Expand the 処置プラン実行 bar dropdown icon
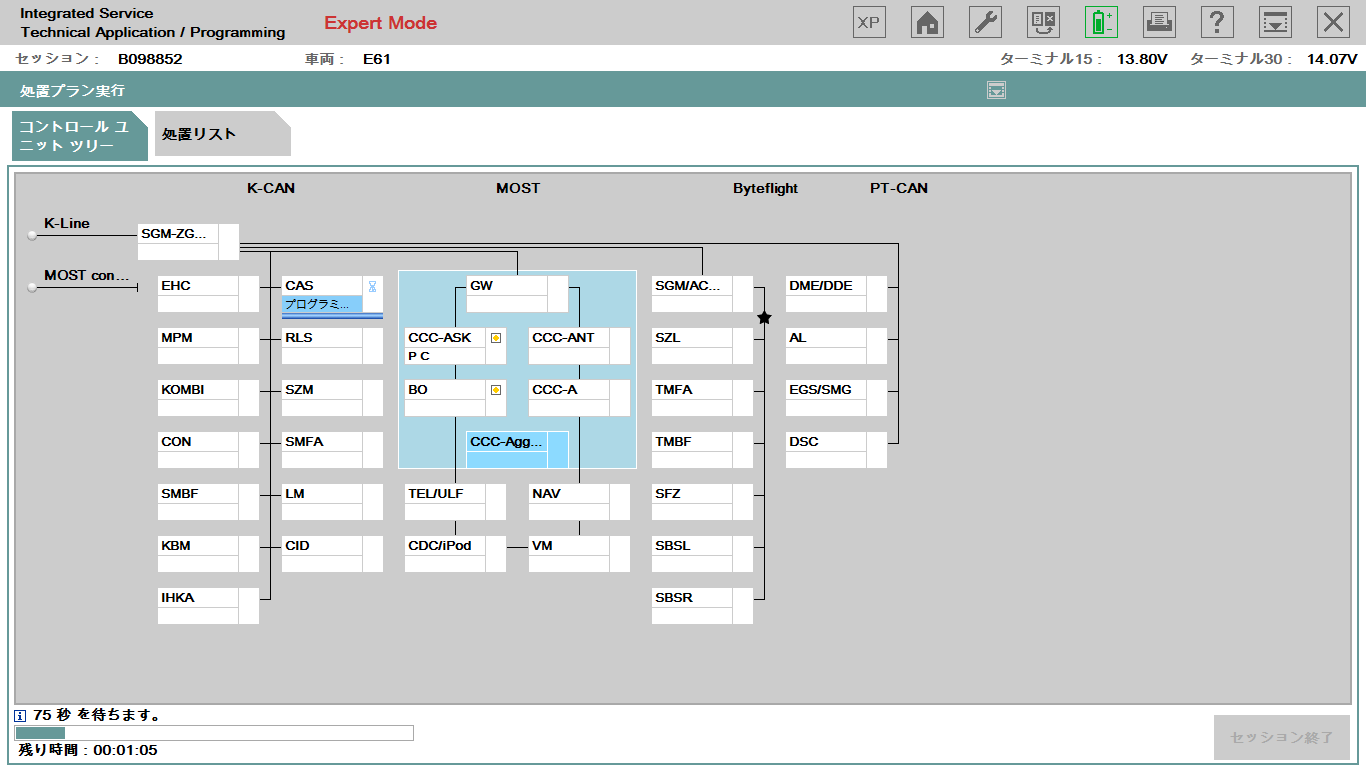1366x768 pixels. pyautogui.click(x=996, y=91)
